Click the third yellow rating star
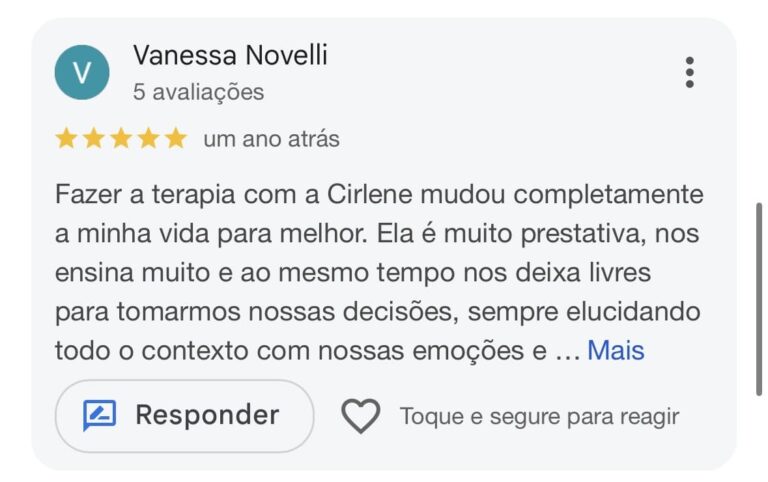Viewport: 768px width, 482px height. (121, 139)
